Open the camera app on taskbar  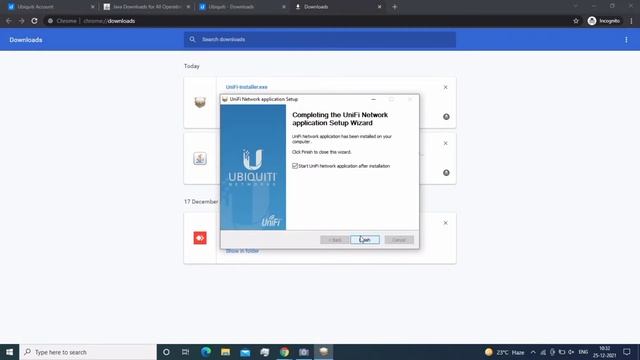pyautogui.click(x=304, y=352)
